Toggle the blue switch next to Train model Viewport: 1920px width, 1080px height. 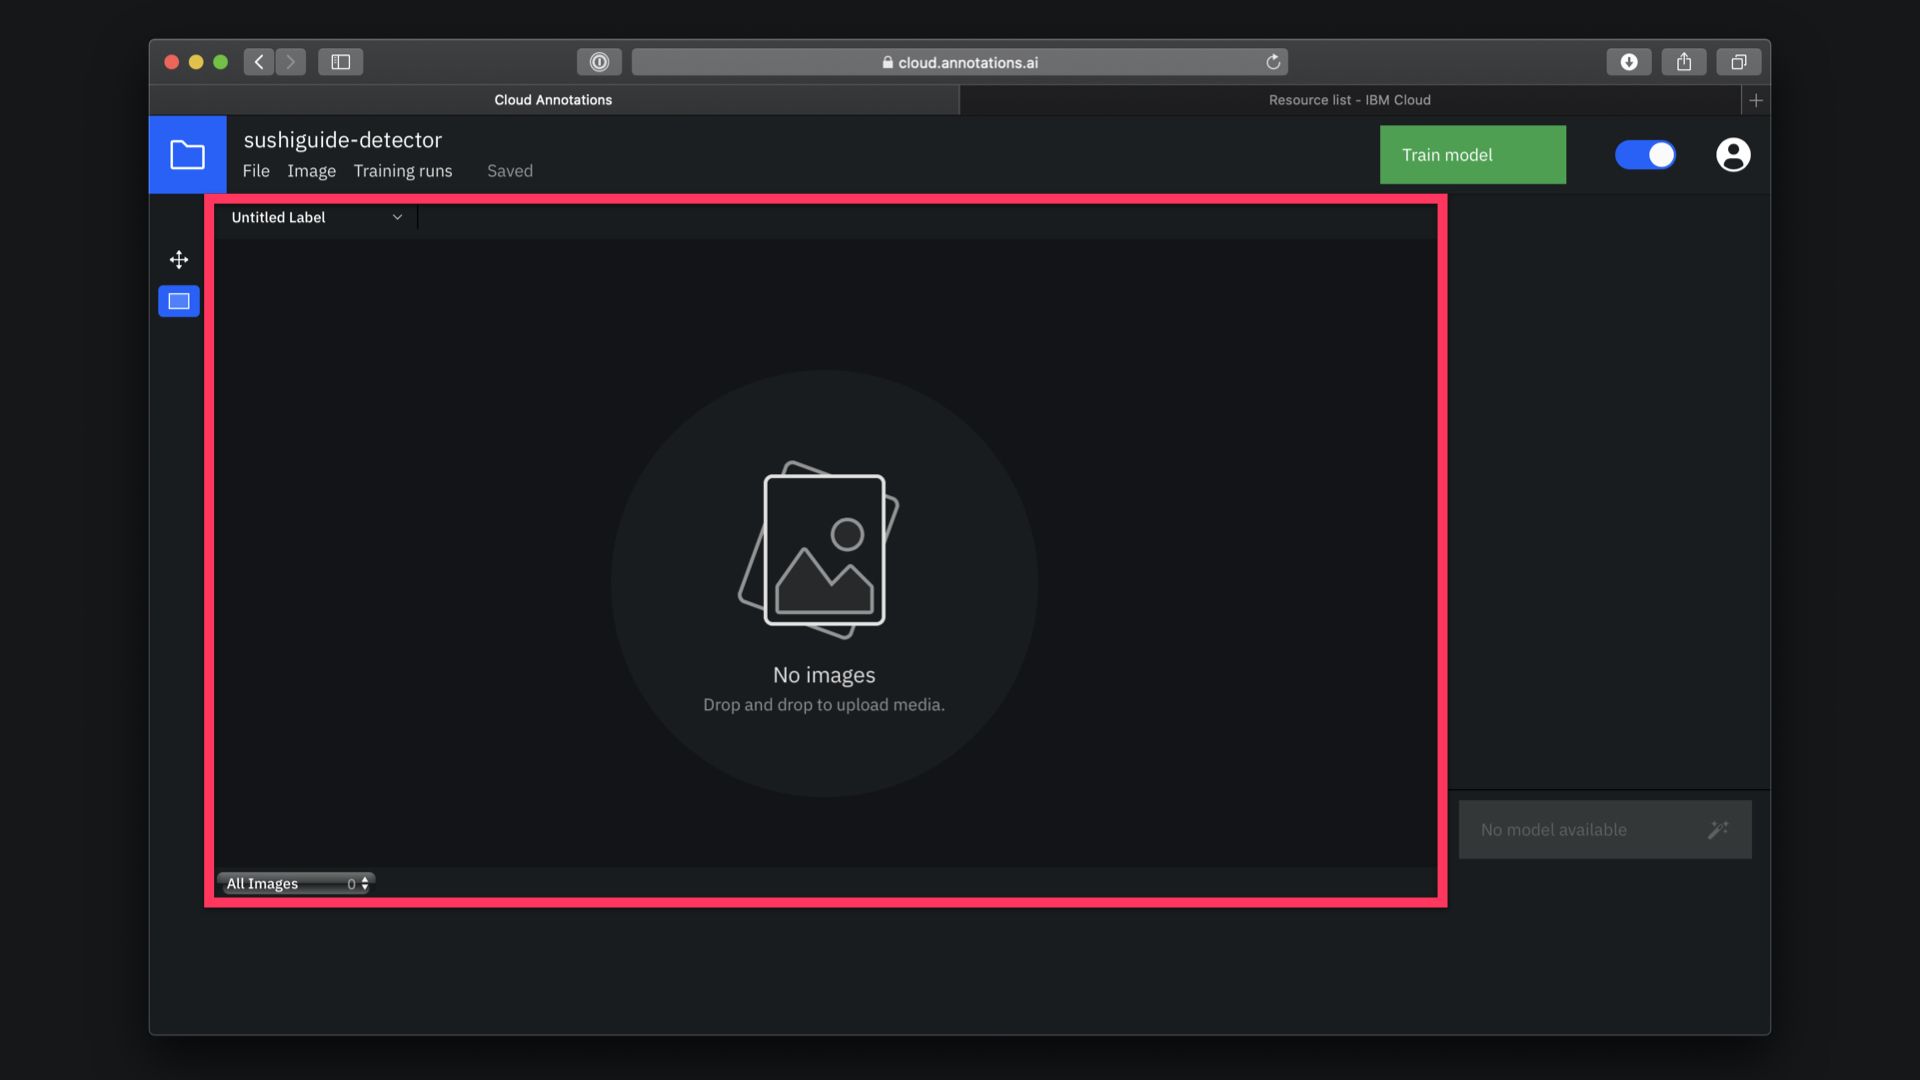(1645, 155)
